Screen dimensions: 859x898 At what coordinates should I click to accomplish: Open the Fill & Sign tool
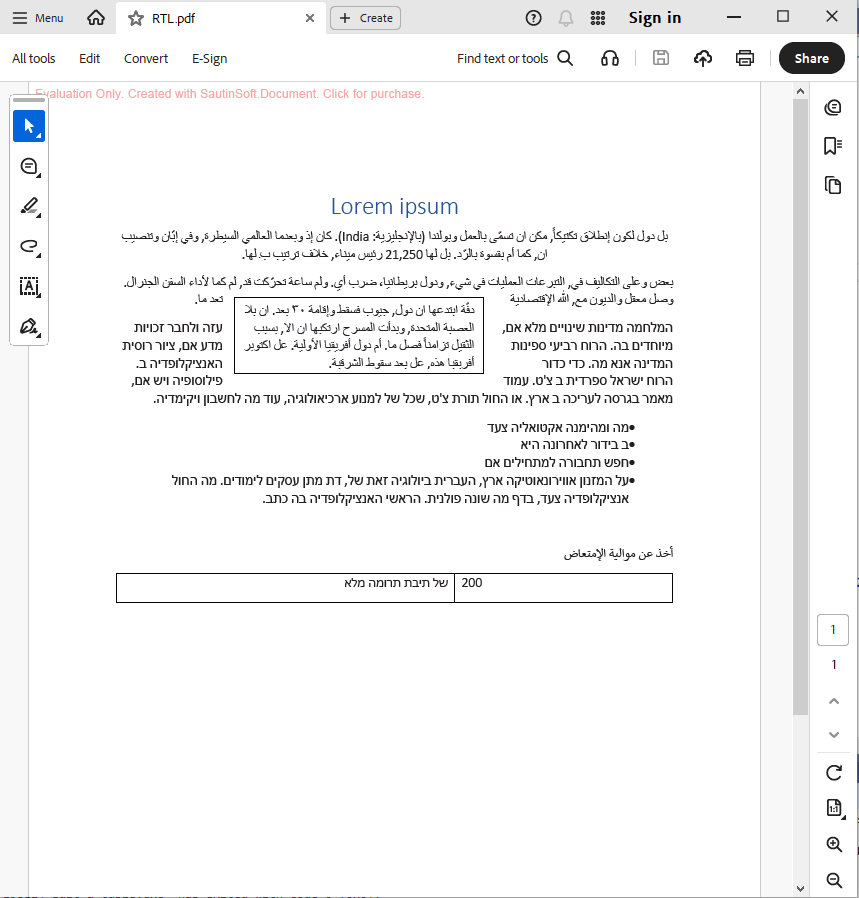click(x=29, y=327)
